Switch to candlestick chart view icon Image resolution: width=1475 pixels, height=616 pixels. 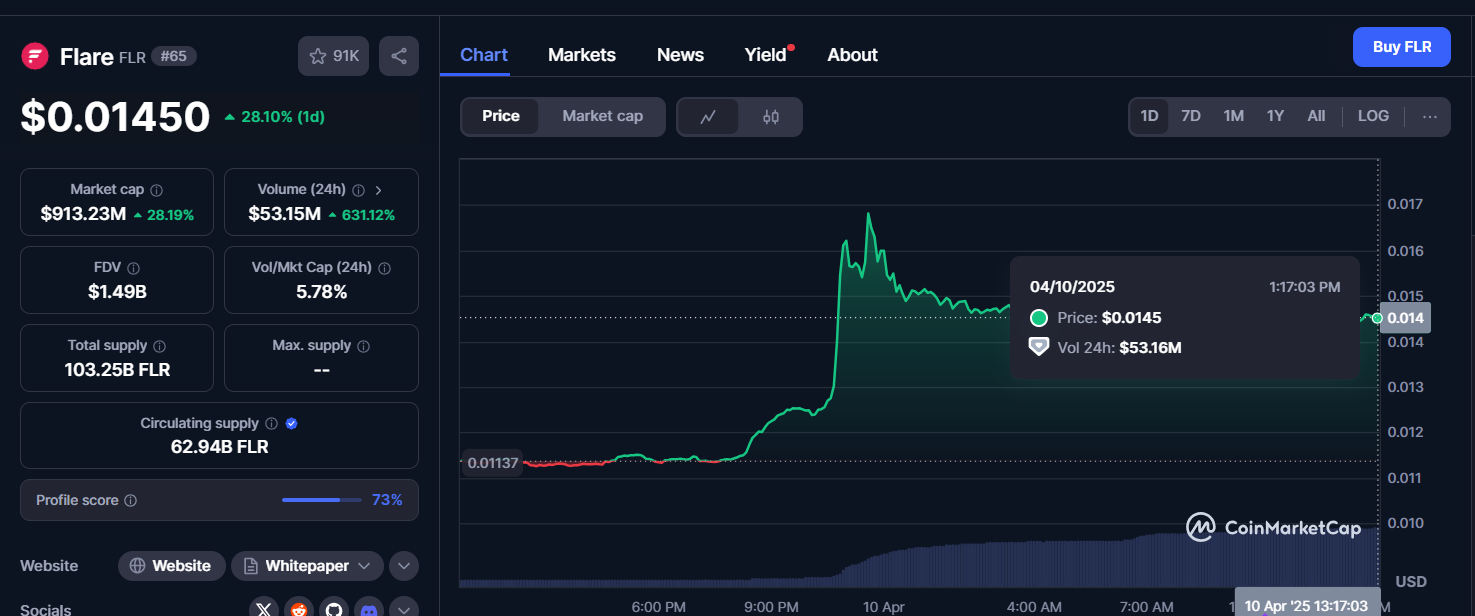(770, 117)
